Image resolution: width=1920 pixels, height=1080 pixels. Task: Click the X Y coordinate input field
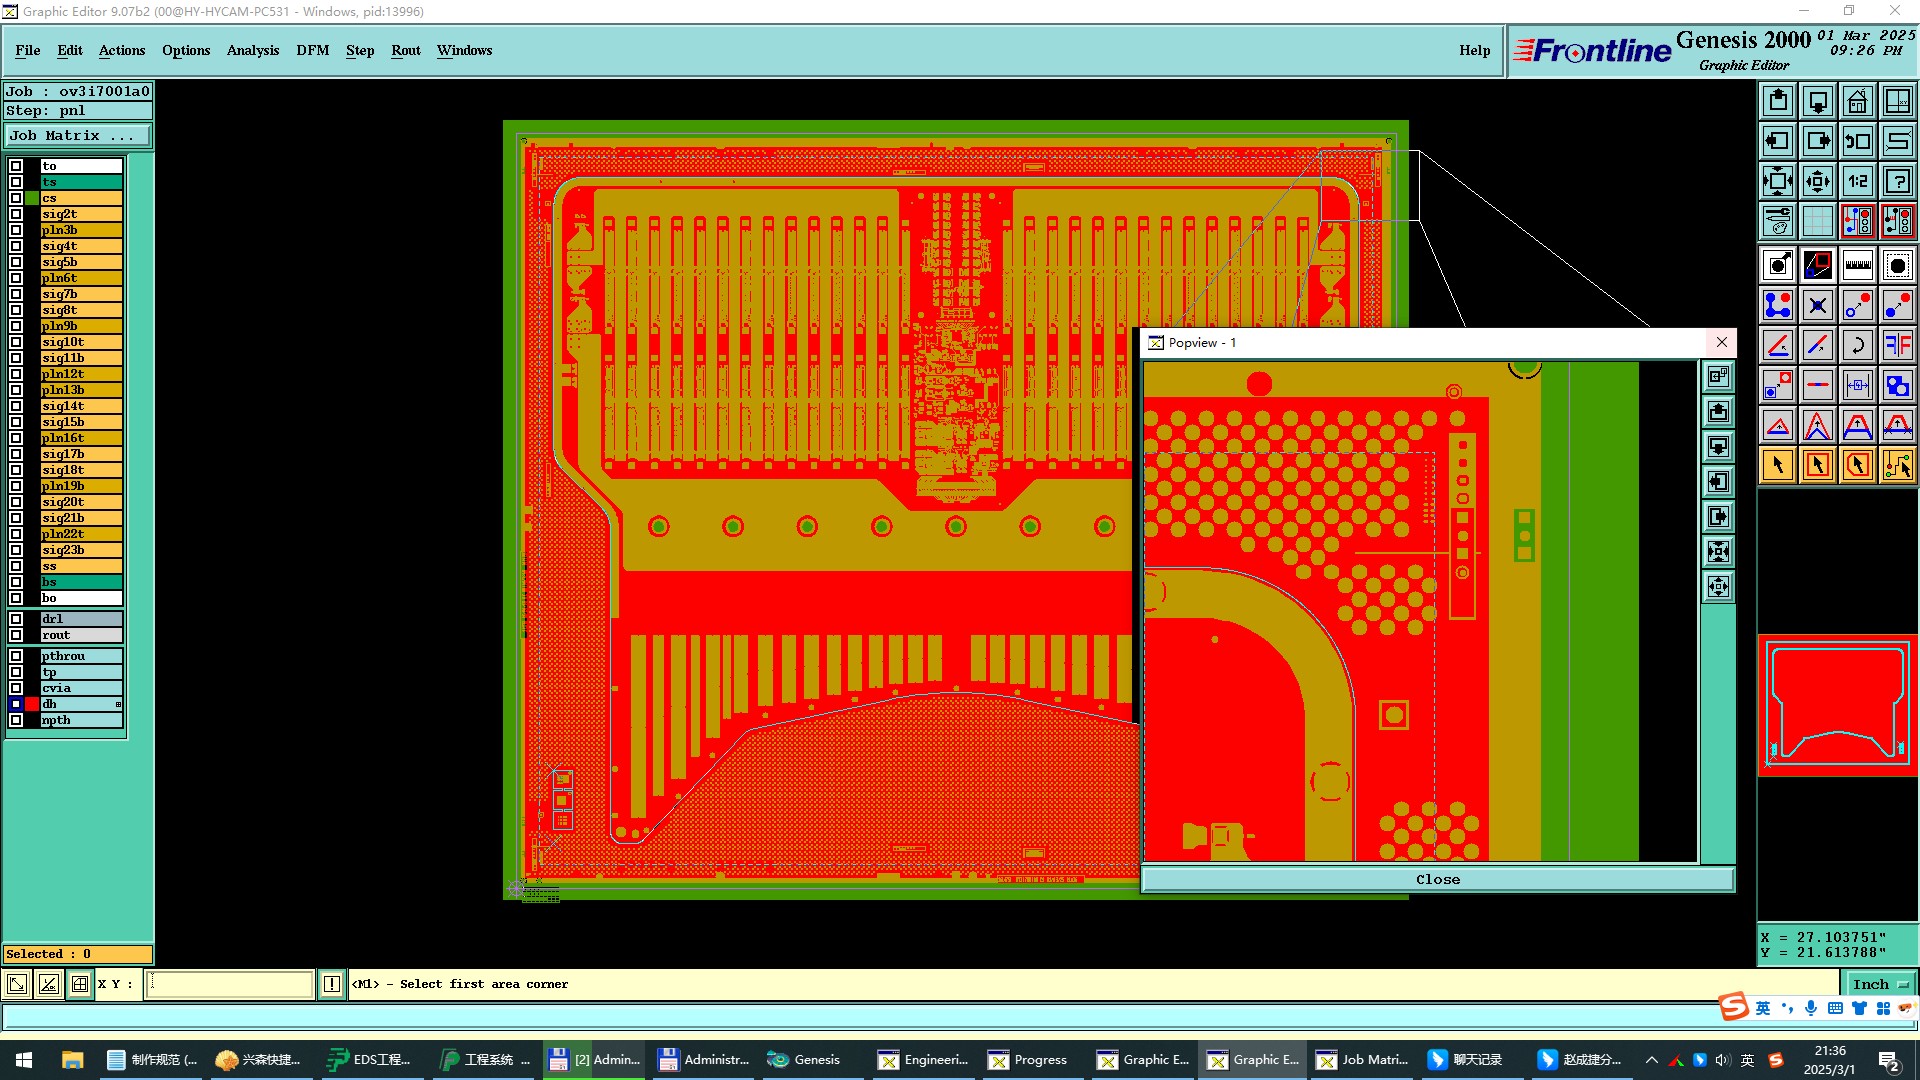tap(230, 984)
